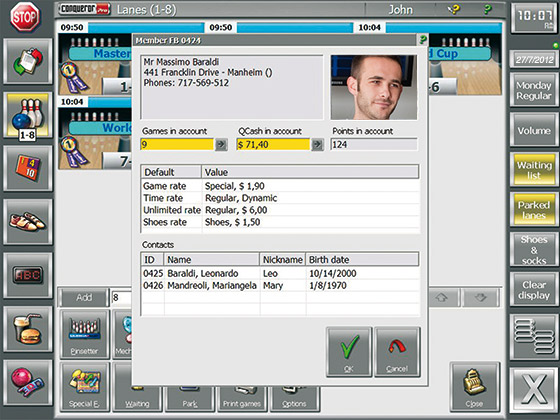
Task: Select the Cup lane tile on right
Action: [x=465, y=65]
